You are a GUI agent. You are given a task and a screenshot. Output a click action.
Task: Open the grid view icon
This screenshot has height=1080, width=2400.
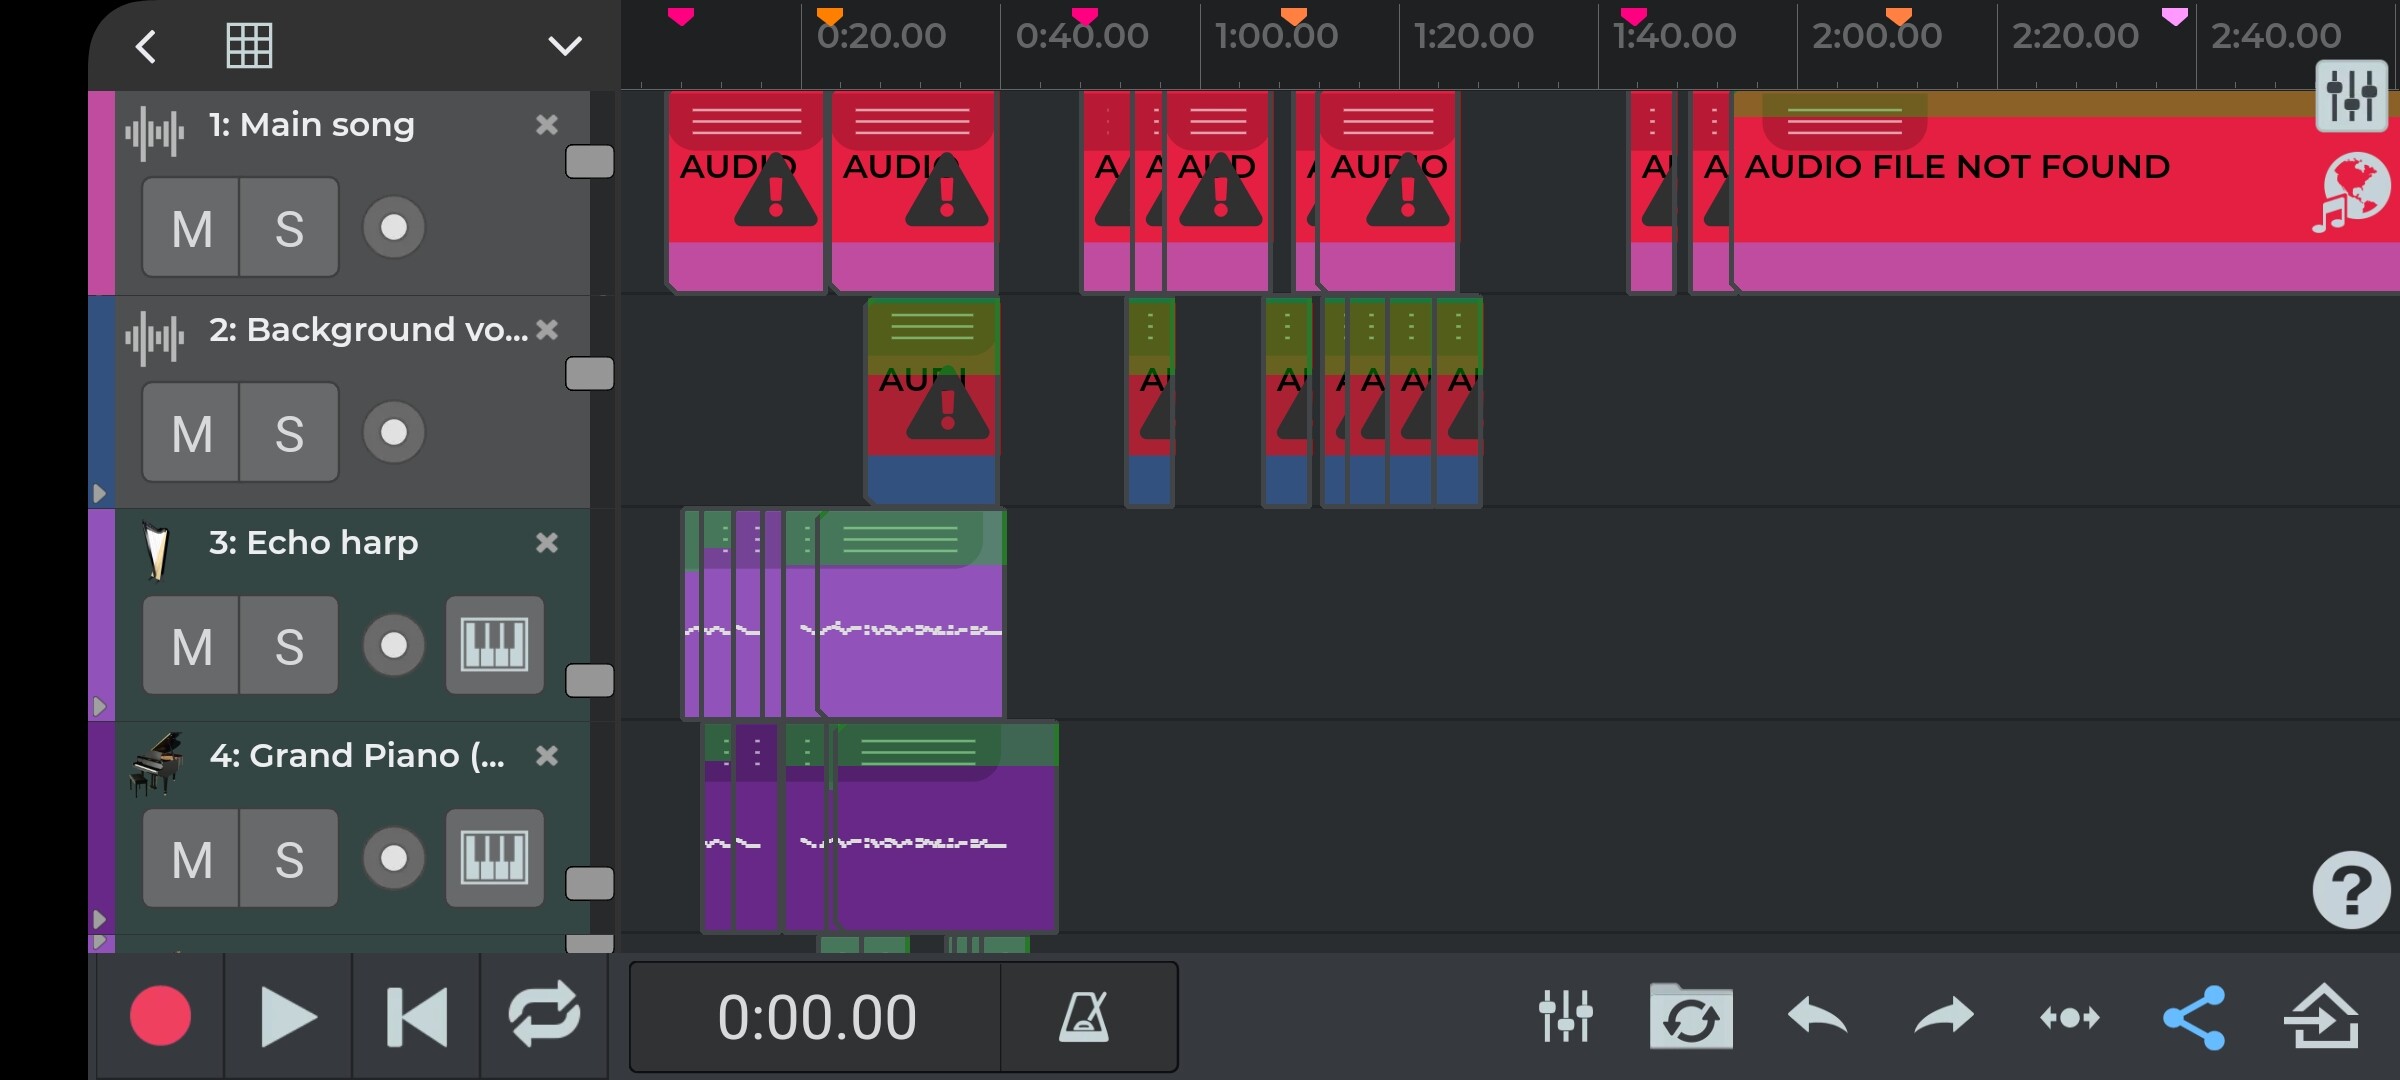click(249, 46)
